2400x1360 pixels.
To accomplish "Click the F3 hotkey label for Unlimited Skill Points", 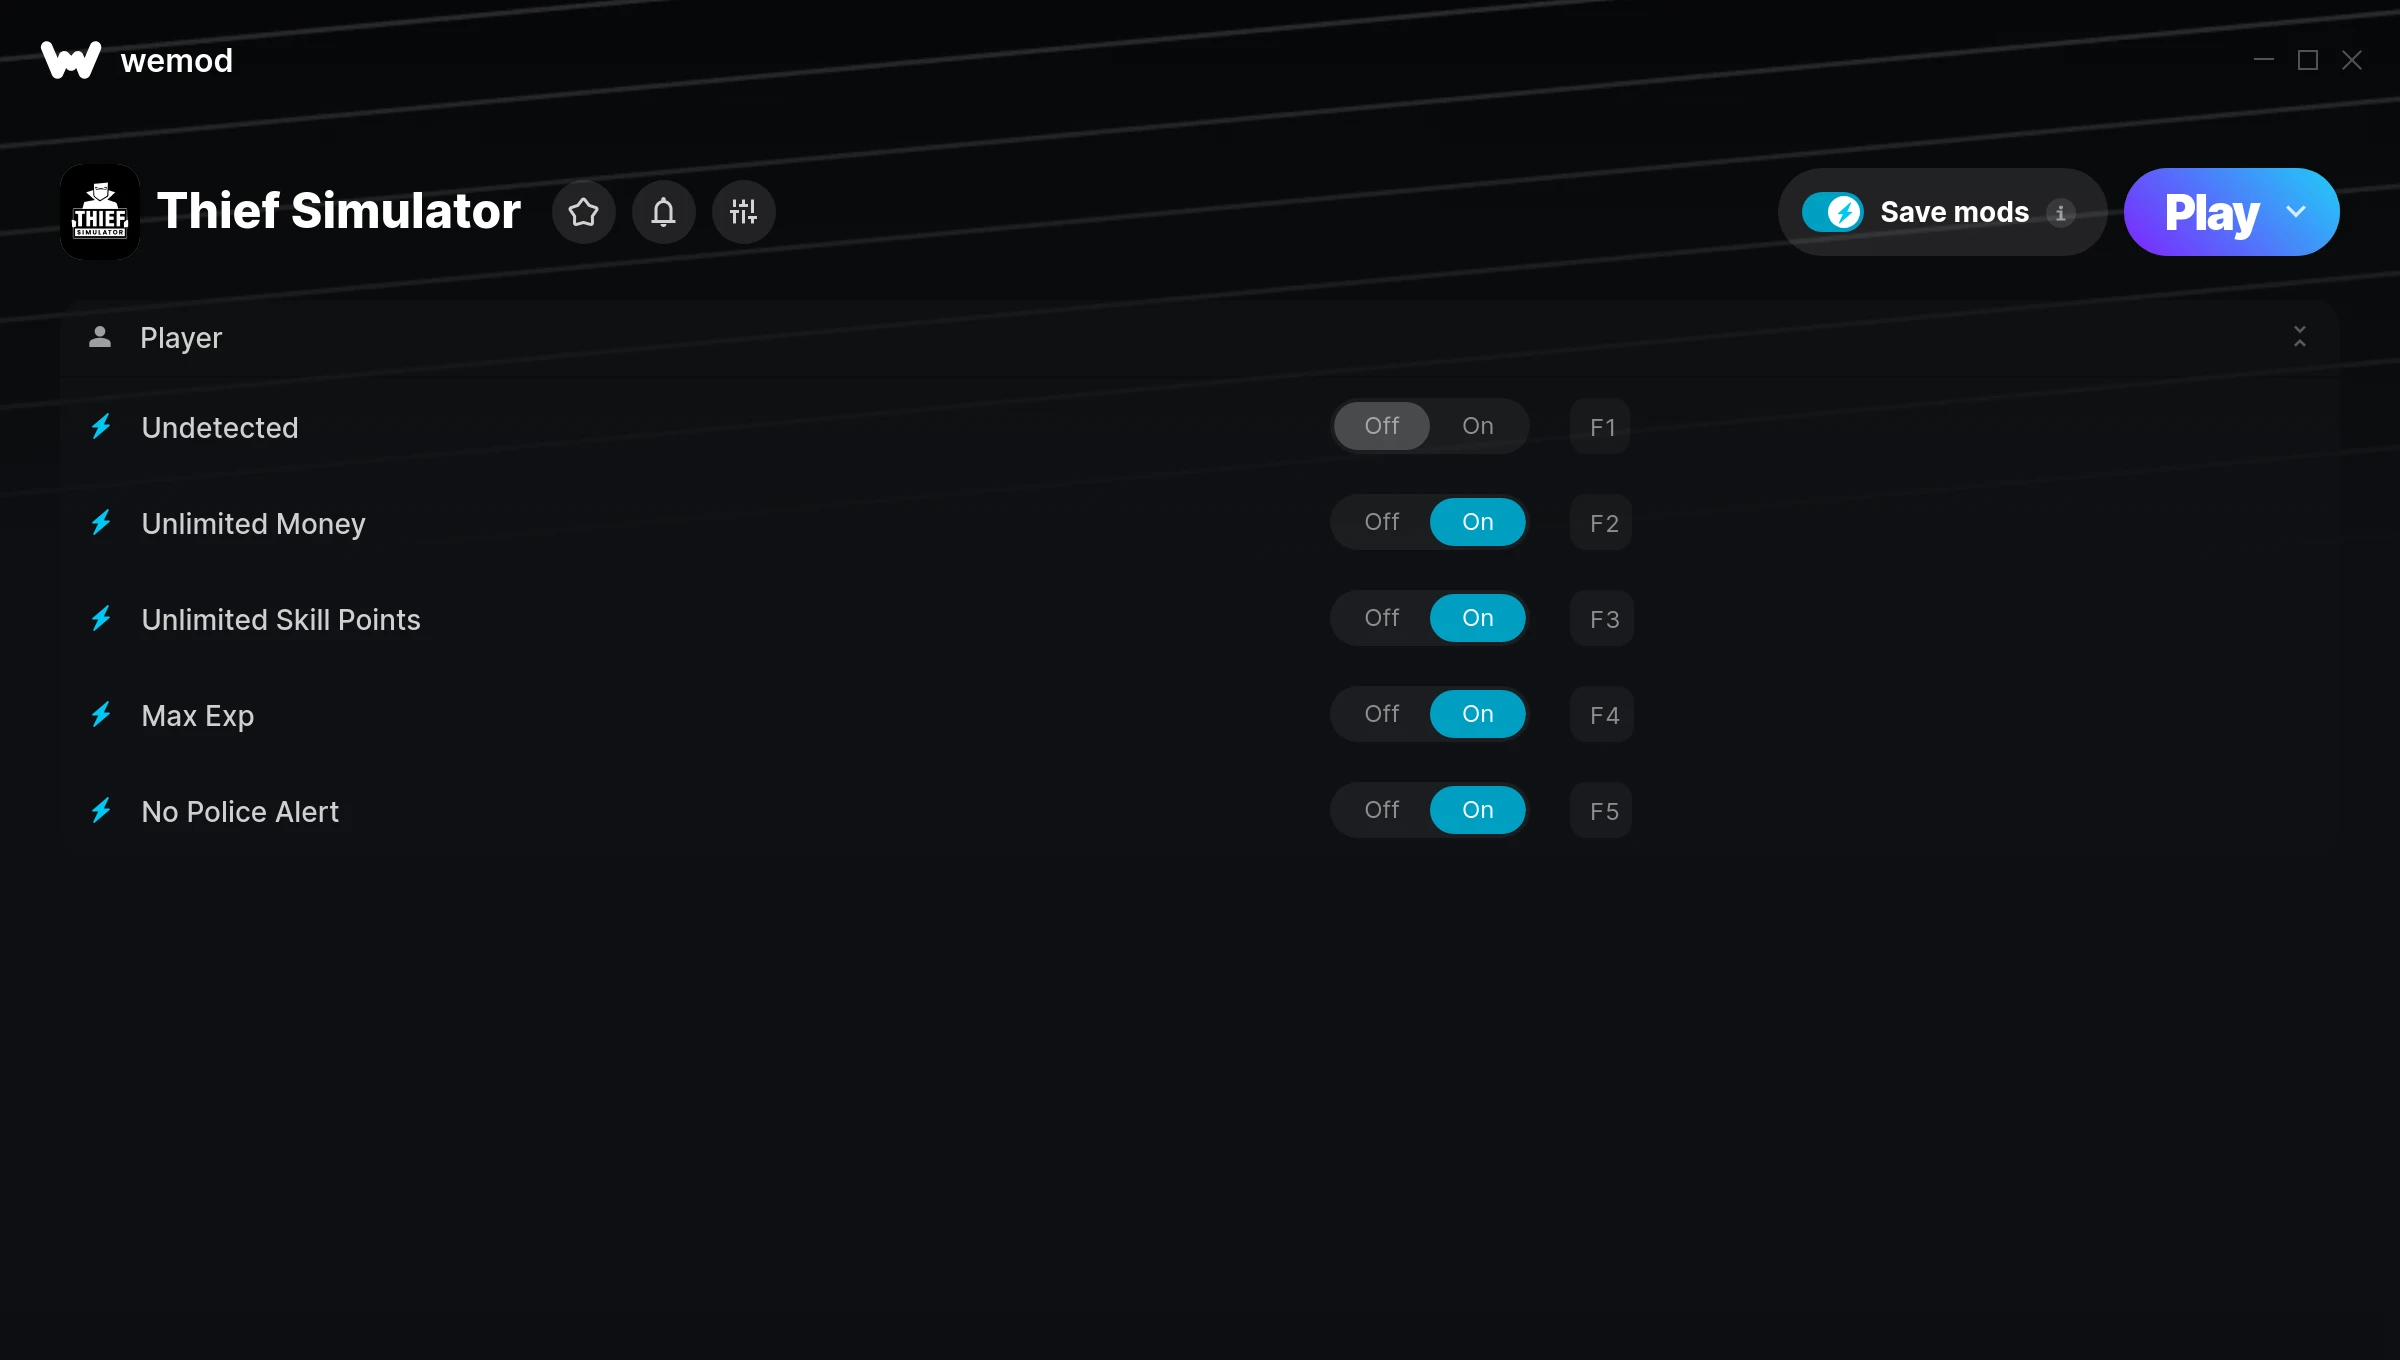I will tap(1602, 618).
